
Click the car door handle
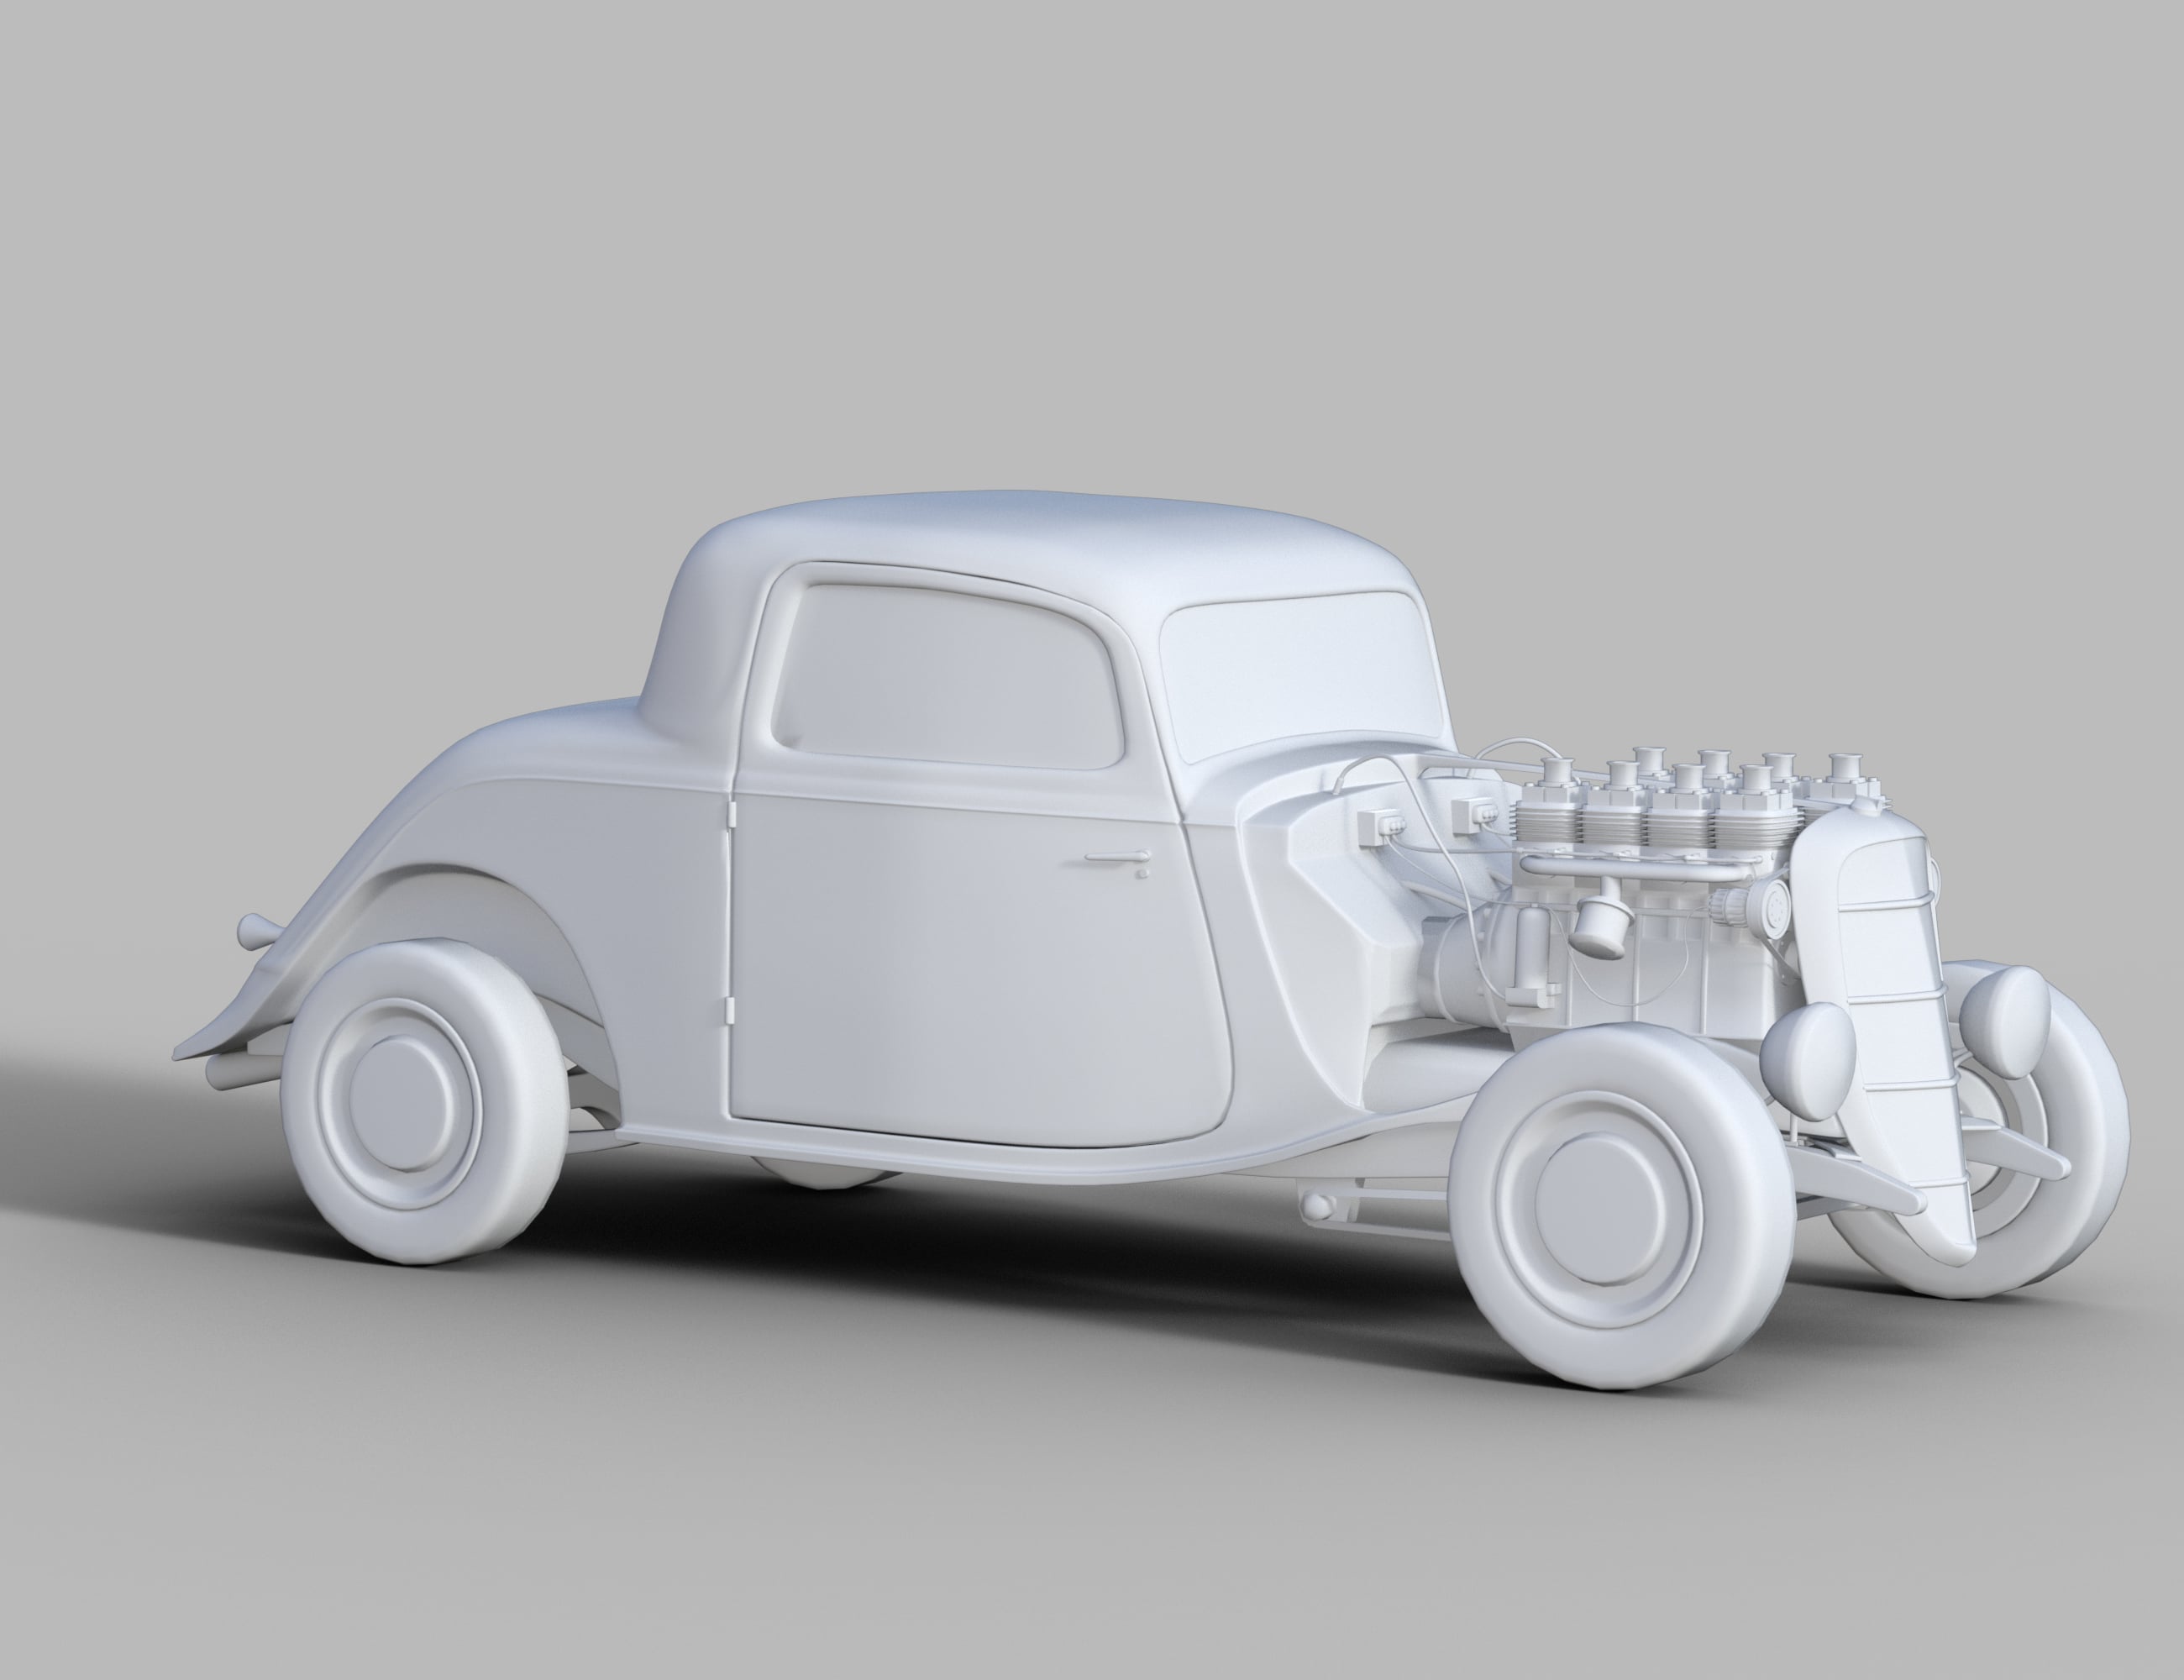point(1117,858)
